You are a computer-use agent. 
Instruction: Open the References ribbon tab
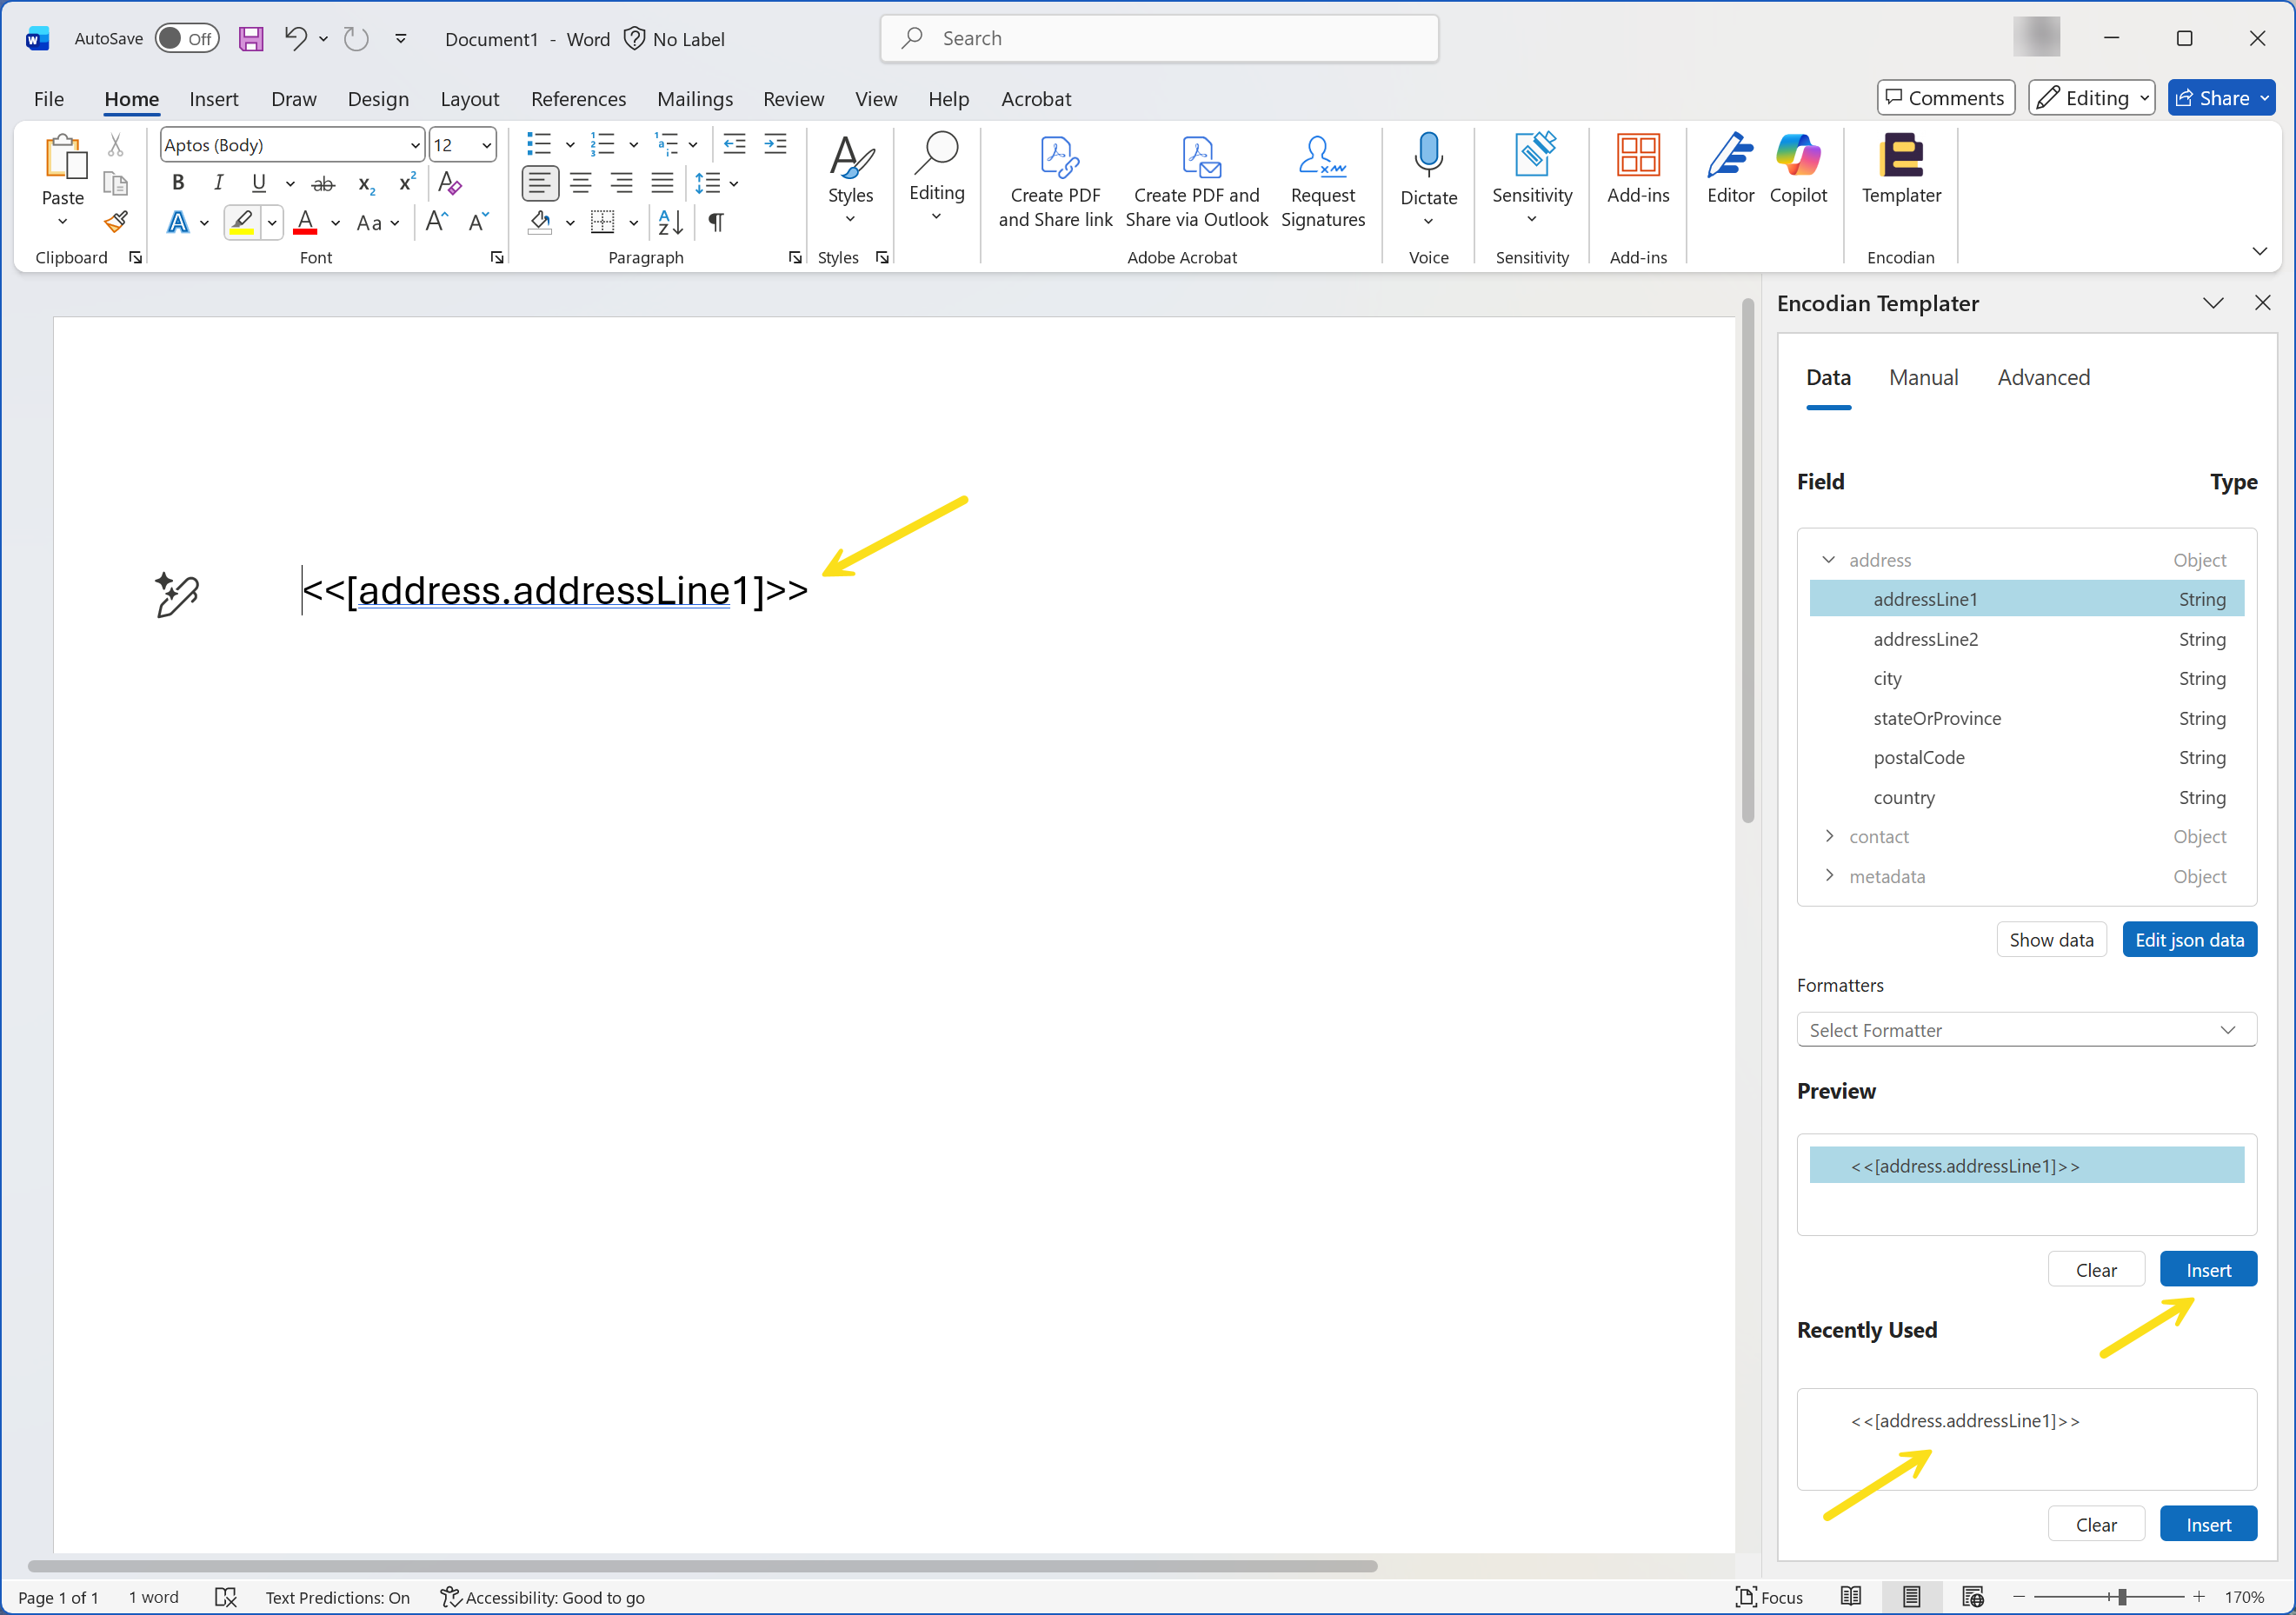[x=578, y=99]
